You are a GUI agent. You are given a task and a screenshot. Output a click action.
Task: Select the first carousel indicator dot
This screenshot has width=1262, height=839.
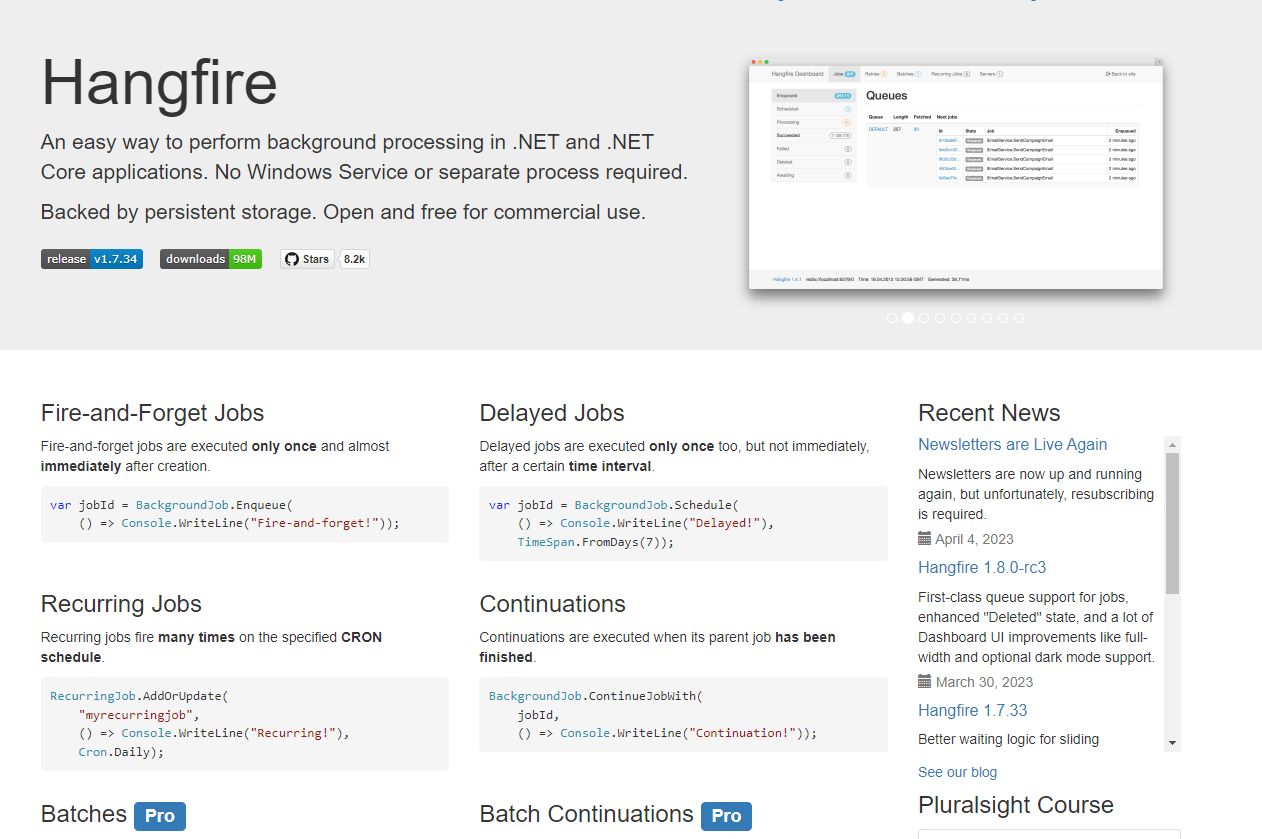892,318
